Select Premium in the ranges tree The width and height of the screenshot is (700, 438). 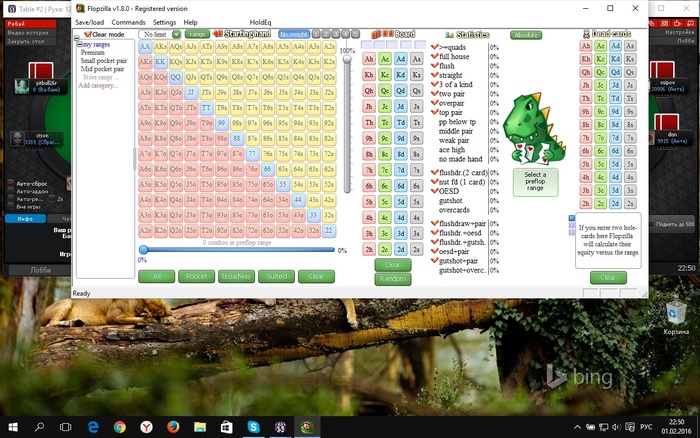(x=92, y=52)
